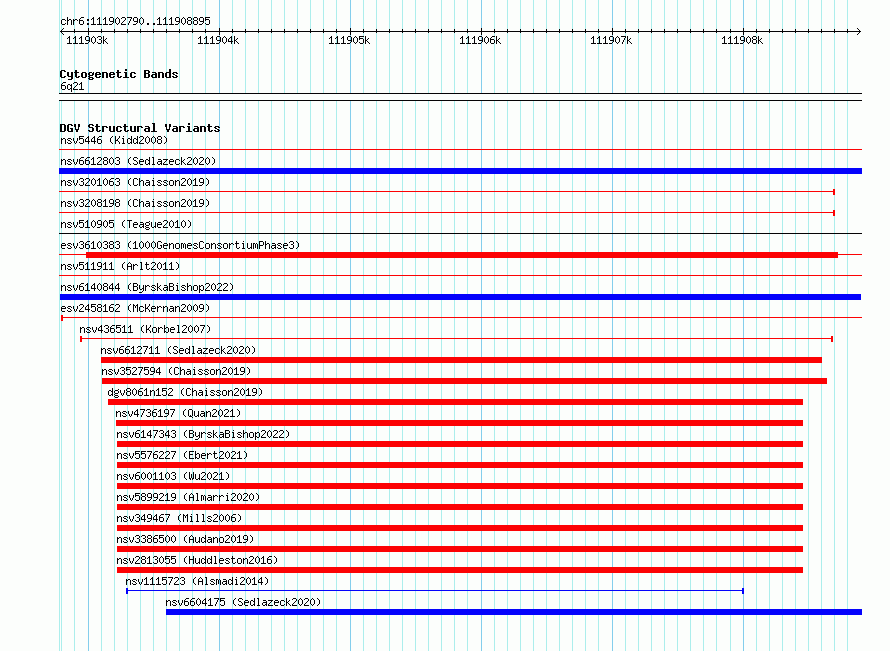The image size is (890, 651).
Task: Click the red bar under nsv349467
Action: pos(460,528)
